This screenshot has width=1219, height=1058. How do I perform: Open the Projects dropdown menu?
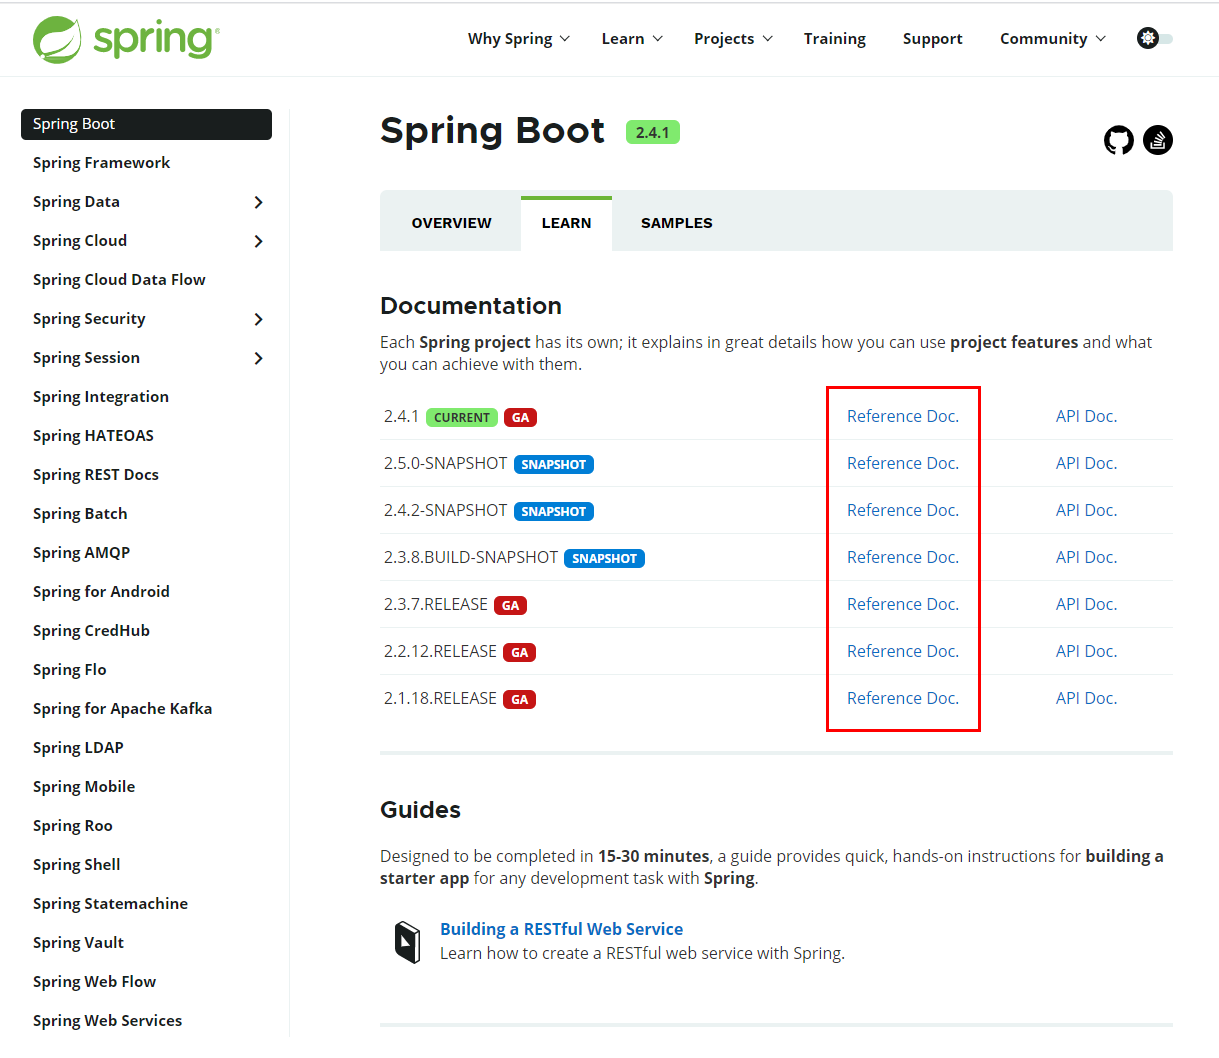pyautogui.click(x=733, y=39)
